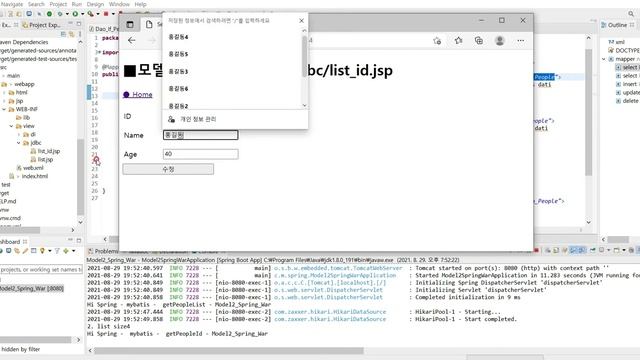Click browser tab actions icon
Screen dimensions: 640x360
pos(130,24)
